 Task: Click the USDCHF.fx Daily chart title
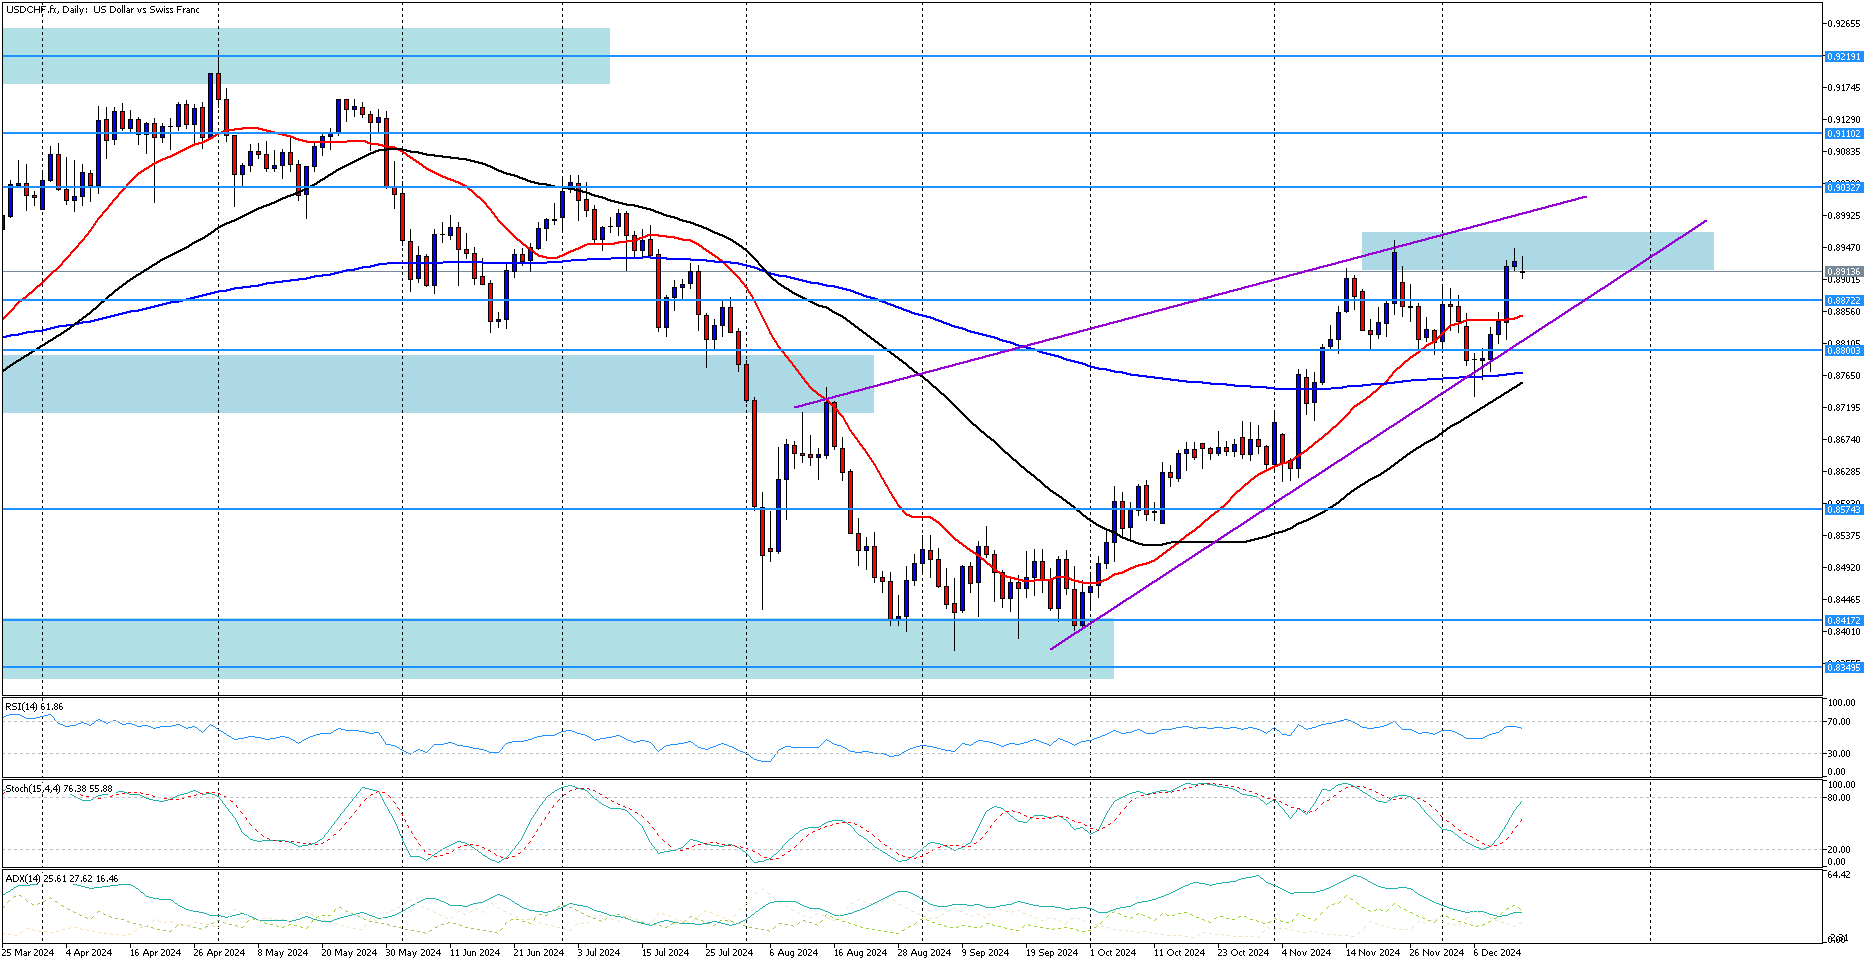pyautogui.click(x=102, y=10)
